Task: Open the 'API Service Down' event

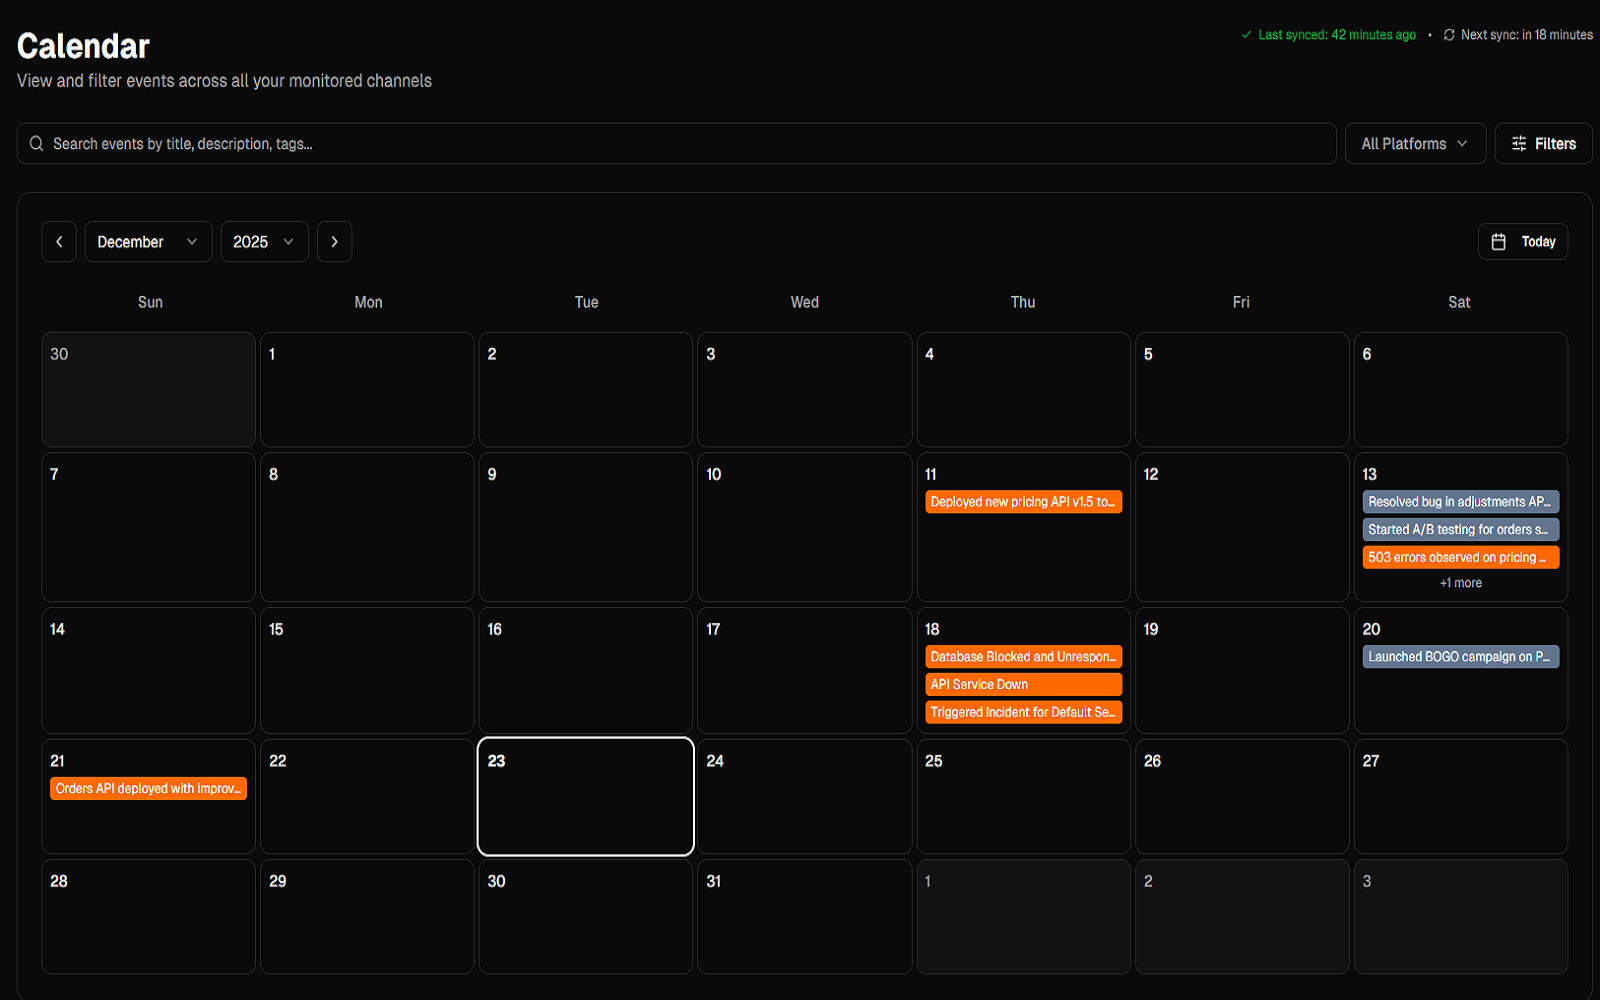Action: pyautogui.click(x=1022, y=684)
